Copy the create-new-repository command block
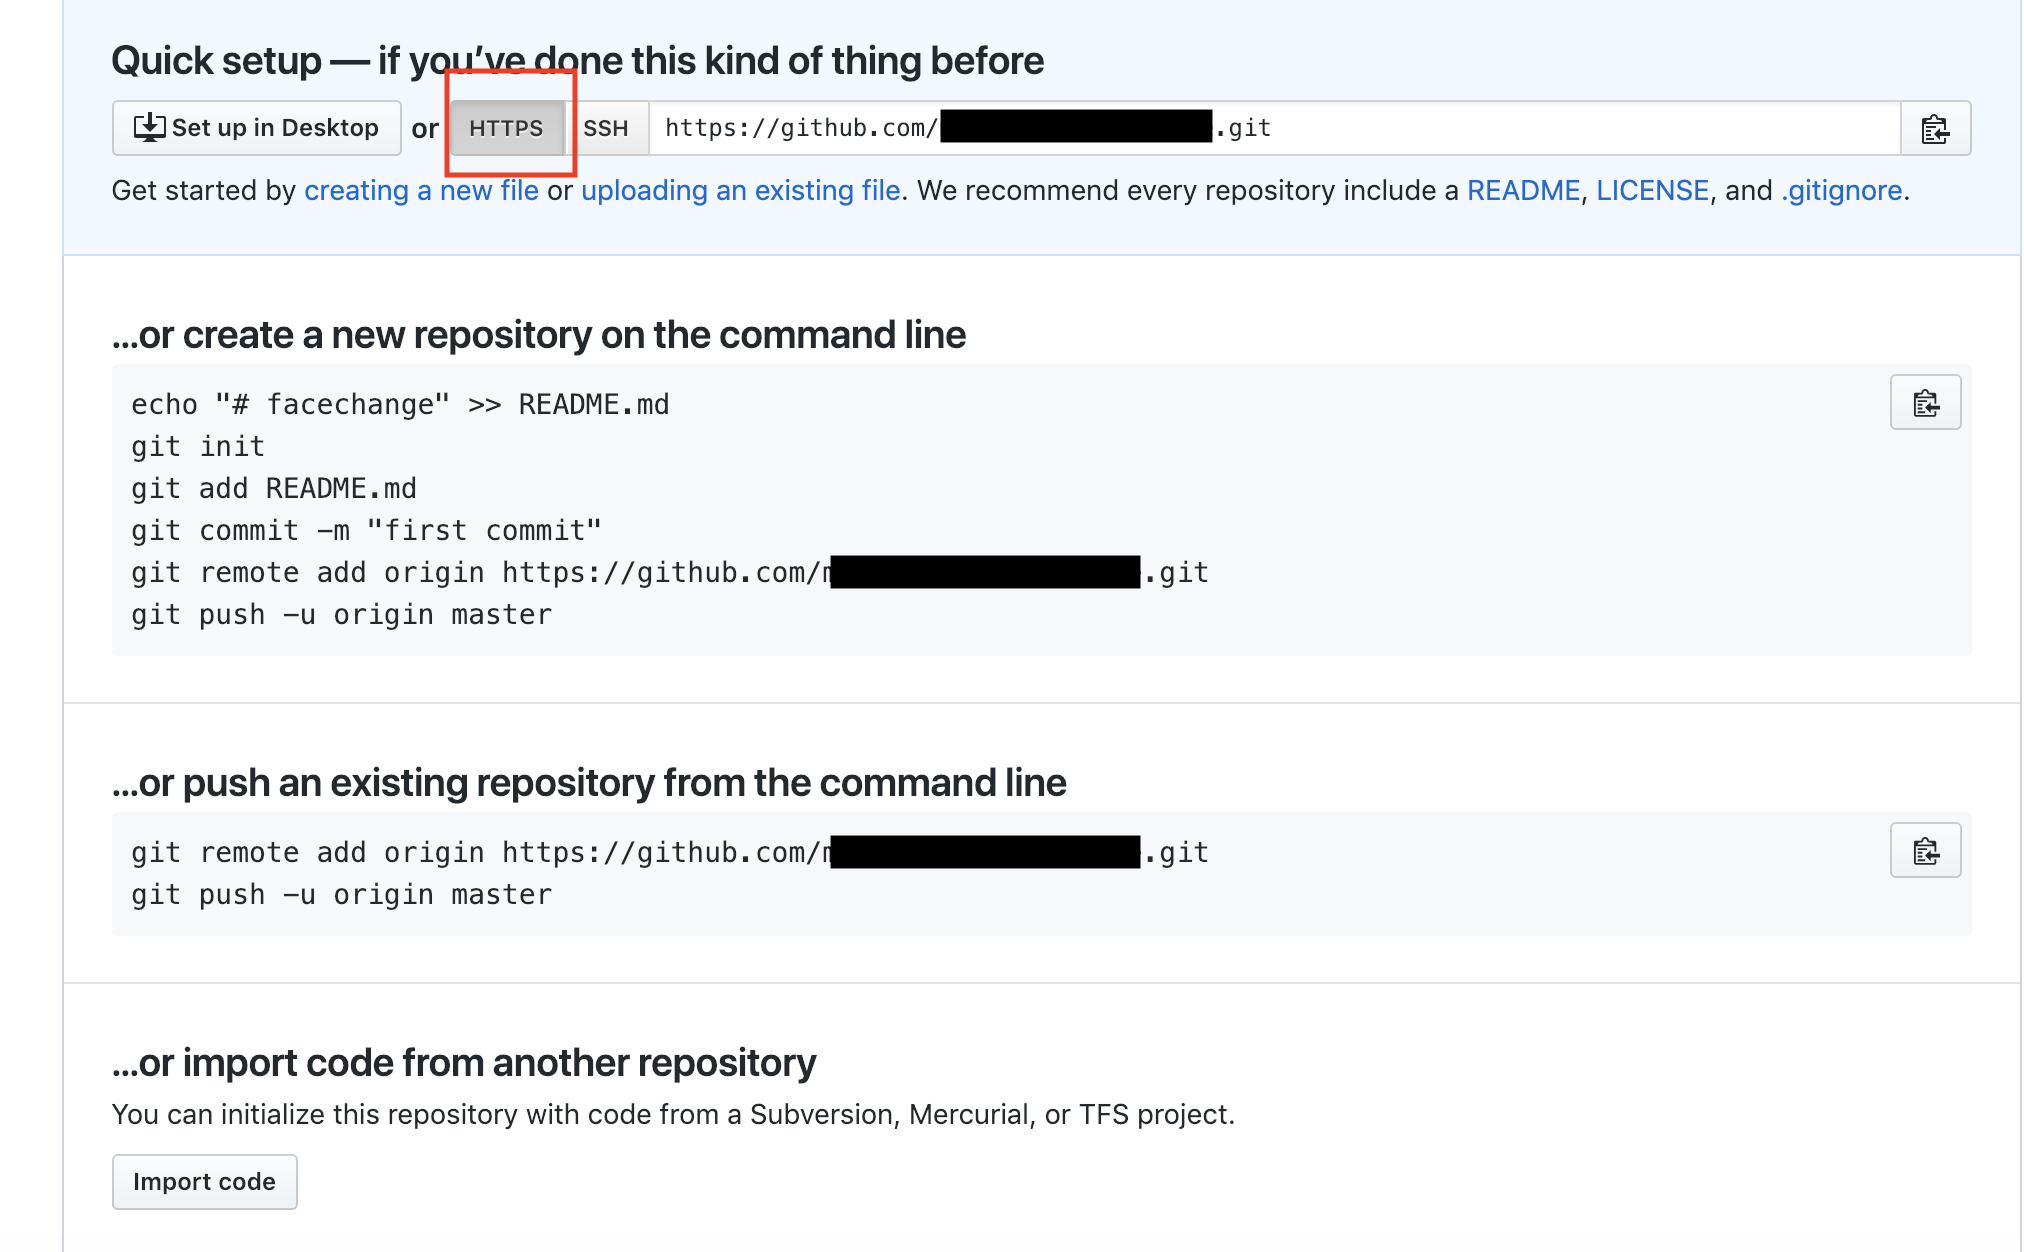The height and width of the screenshot is (1252, 2024). (1924, 402)
